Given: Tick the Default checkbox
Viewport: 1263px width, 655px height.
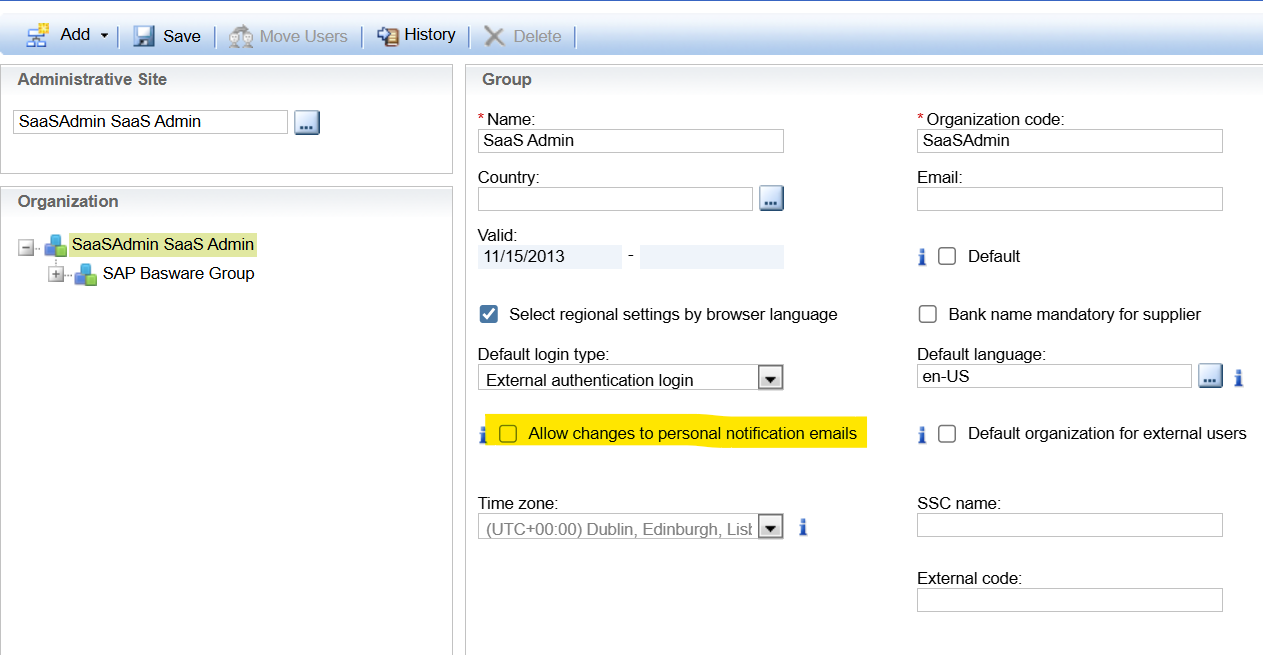Looking at the screenshot, I should pyautogui.click(x=947, y=256).
